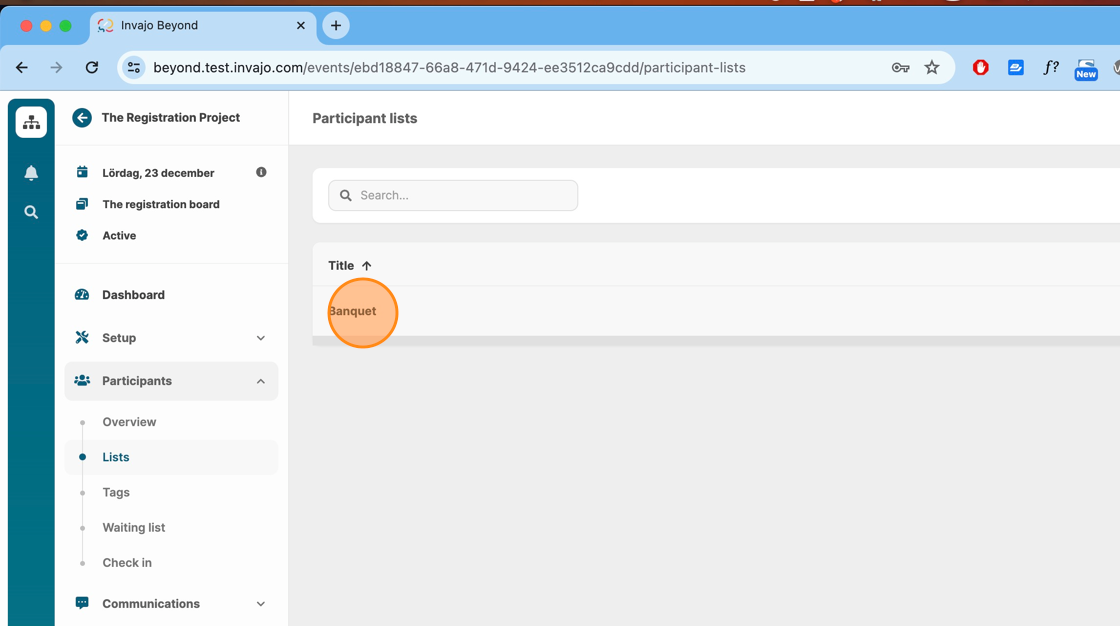Click the Lördag, 23 december date text

pyautogui.click(x=158, y=172)
